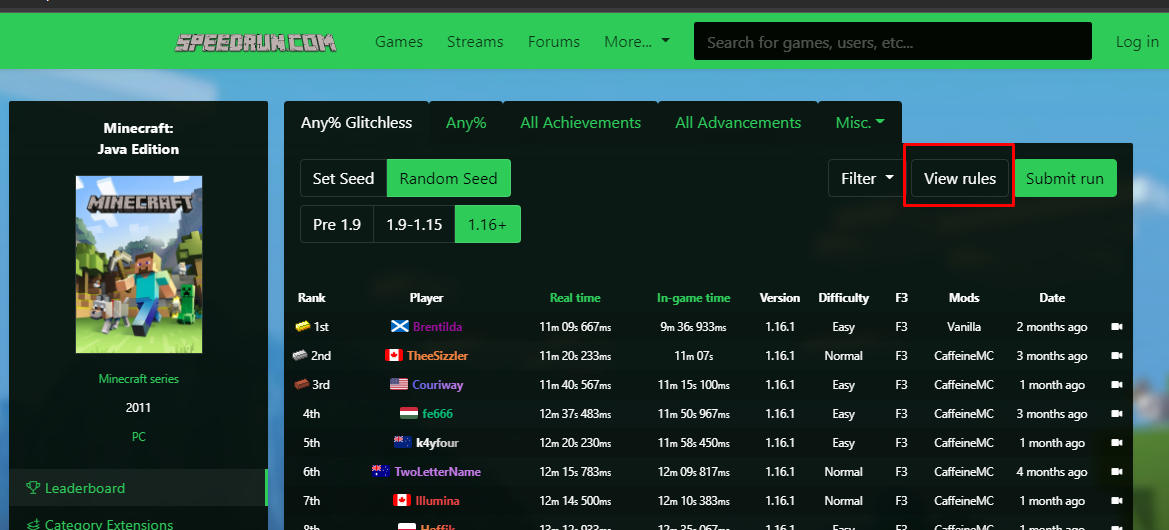
Task: Expand the Misc. category dropdown
Action: pos(860,123)
